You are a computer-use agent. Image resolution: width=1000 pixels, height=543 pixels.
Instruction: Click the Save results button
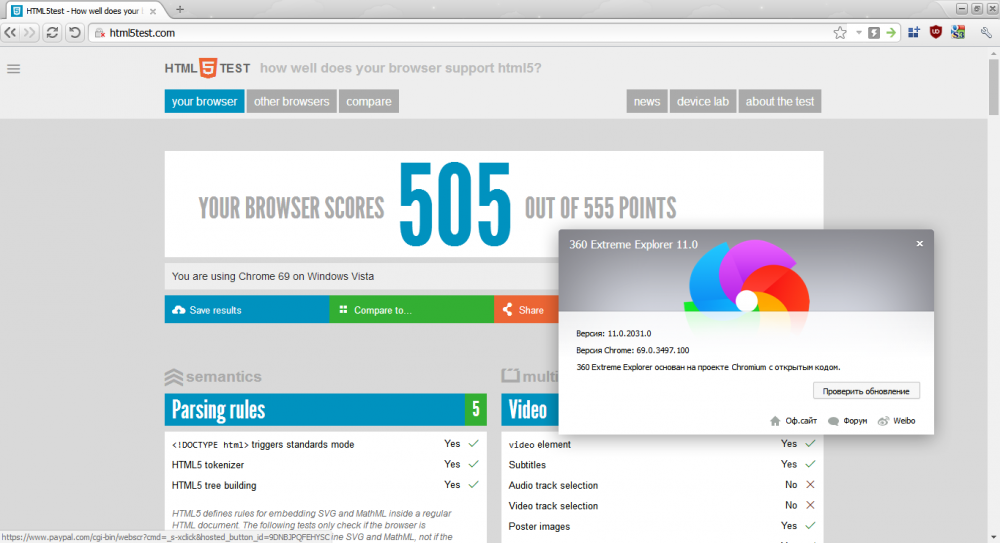tap(247, 309)
